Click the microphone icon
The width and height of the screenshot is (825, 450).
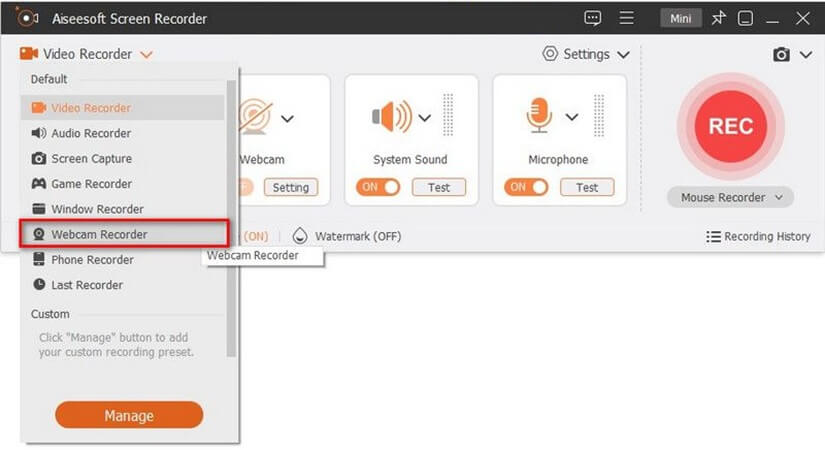click(x=539, y=117)
